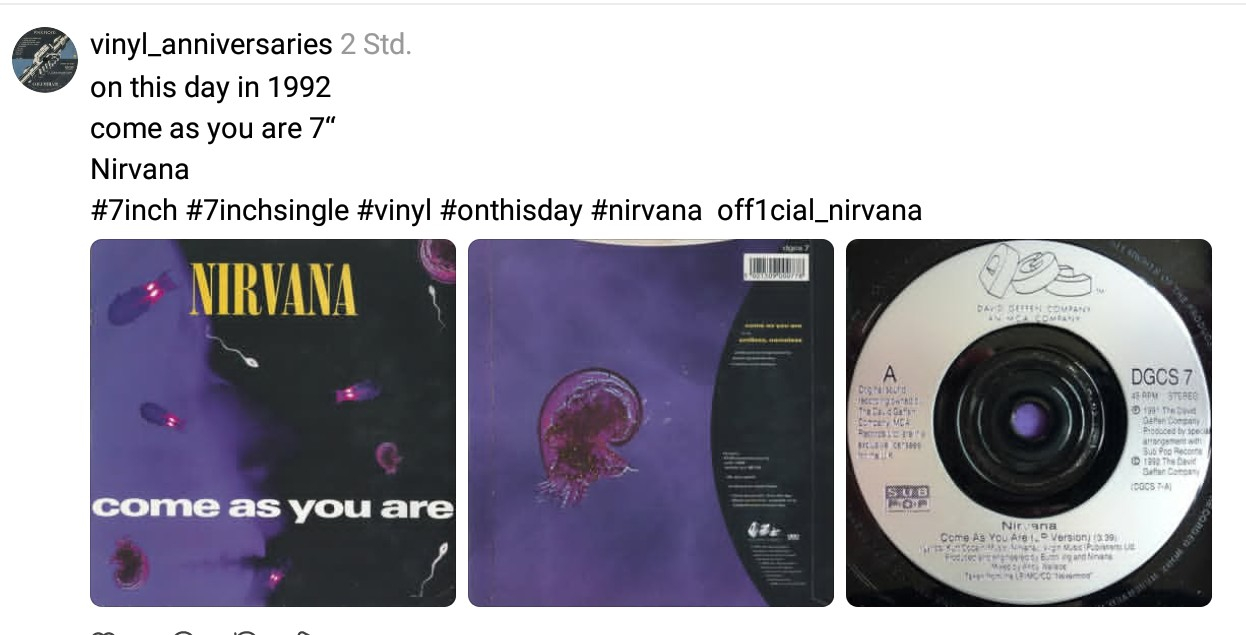
Task: Select the 'on this day in 1992' text
Action: point(210,87)
